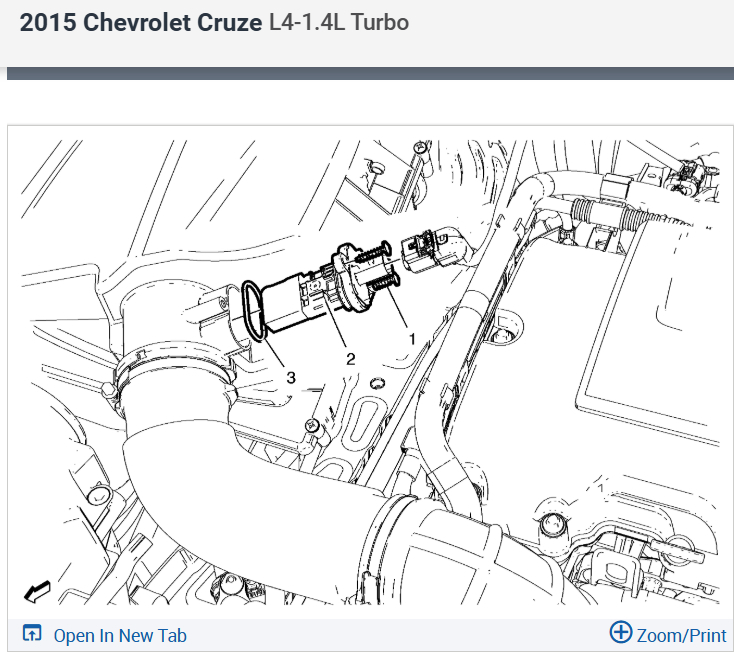Click the front-of-vehicle arrow in the diagram corner

pyautogui.click(x=37, y=592)
